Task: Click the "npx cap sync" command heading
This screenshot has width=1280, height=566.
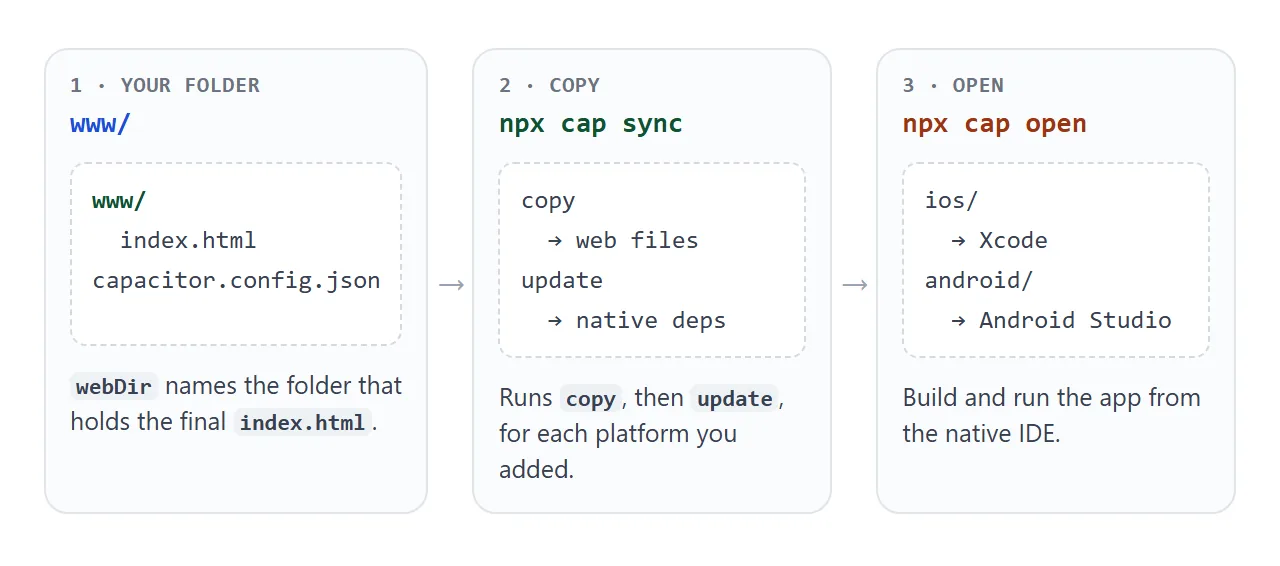Action: click(x=591, y=124)
